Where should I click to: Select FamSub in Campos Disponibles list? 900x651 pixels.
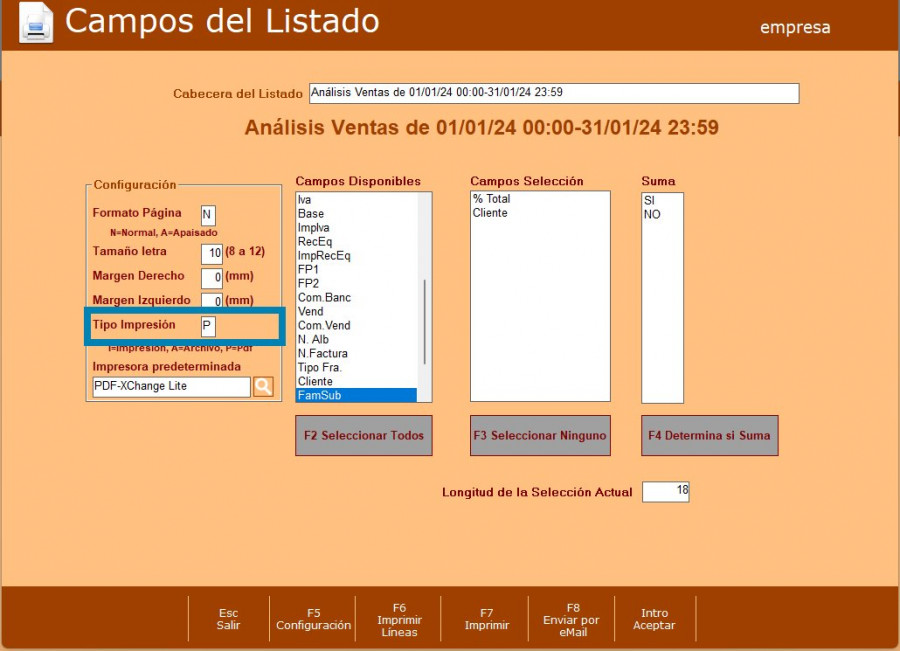click(x=356, y=396)
